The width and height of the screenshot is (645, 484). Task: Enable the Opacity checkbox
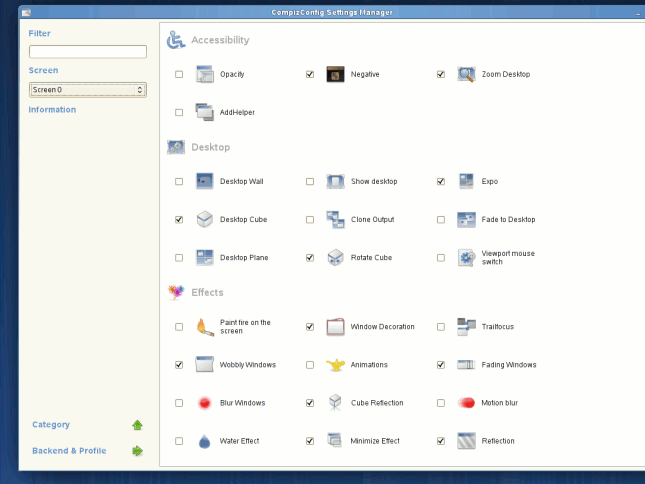[x=179, y=74]
